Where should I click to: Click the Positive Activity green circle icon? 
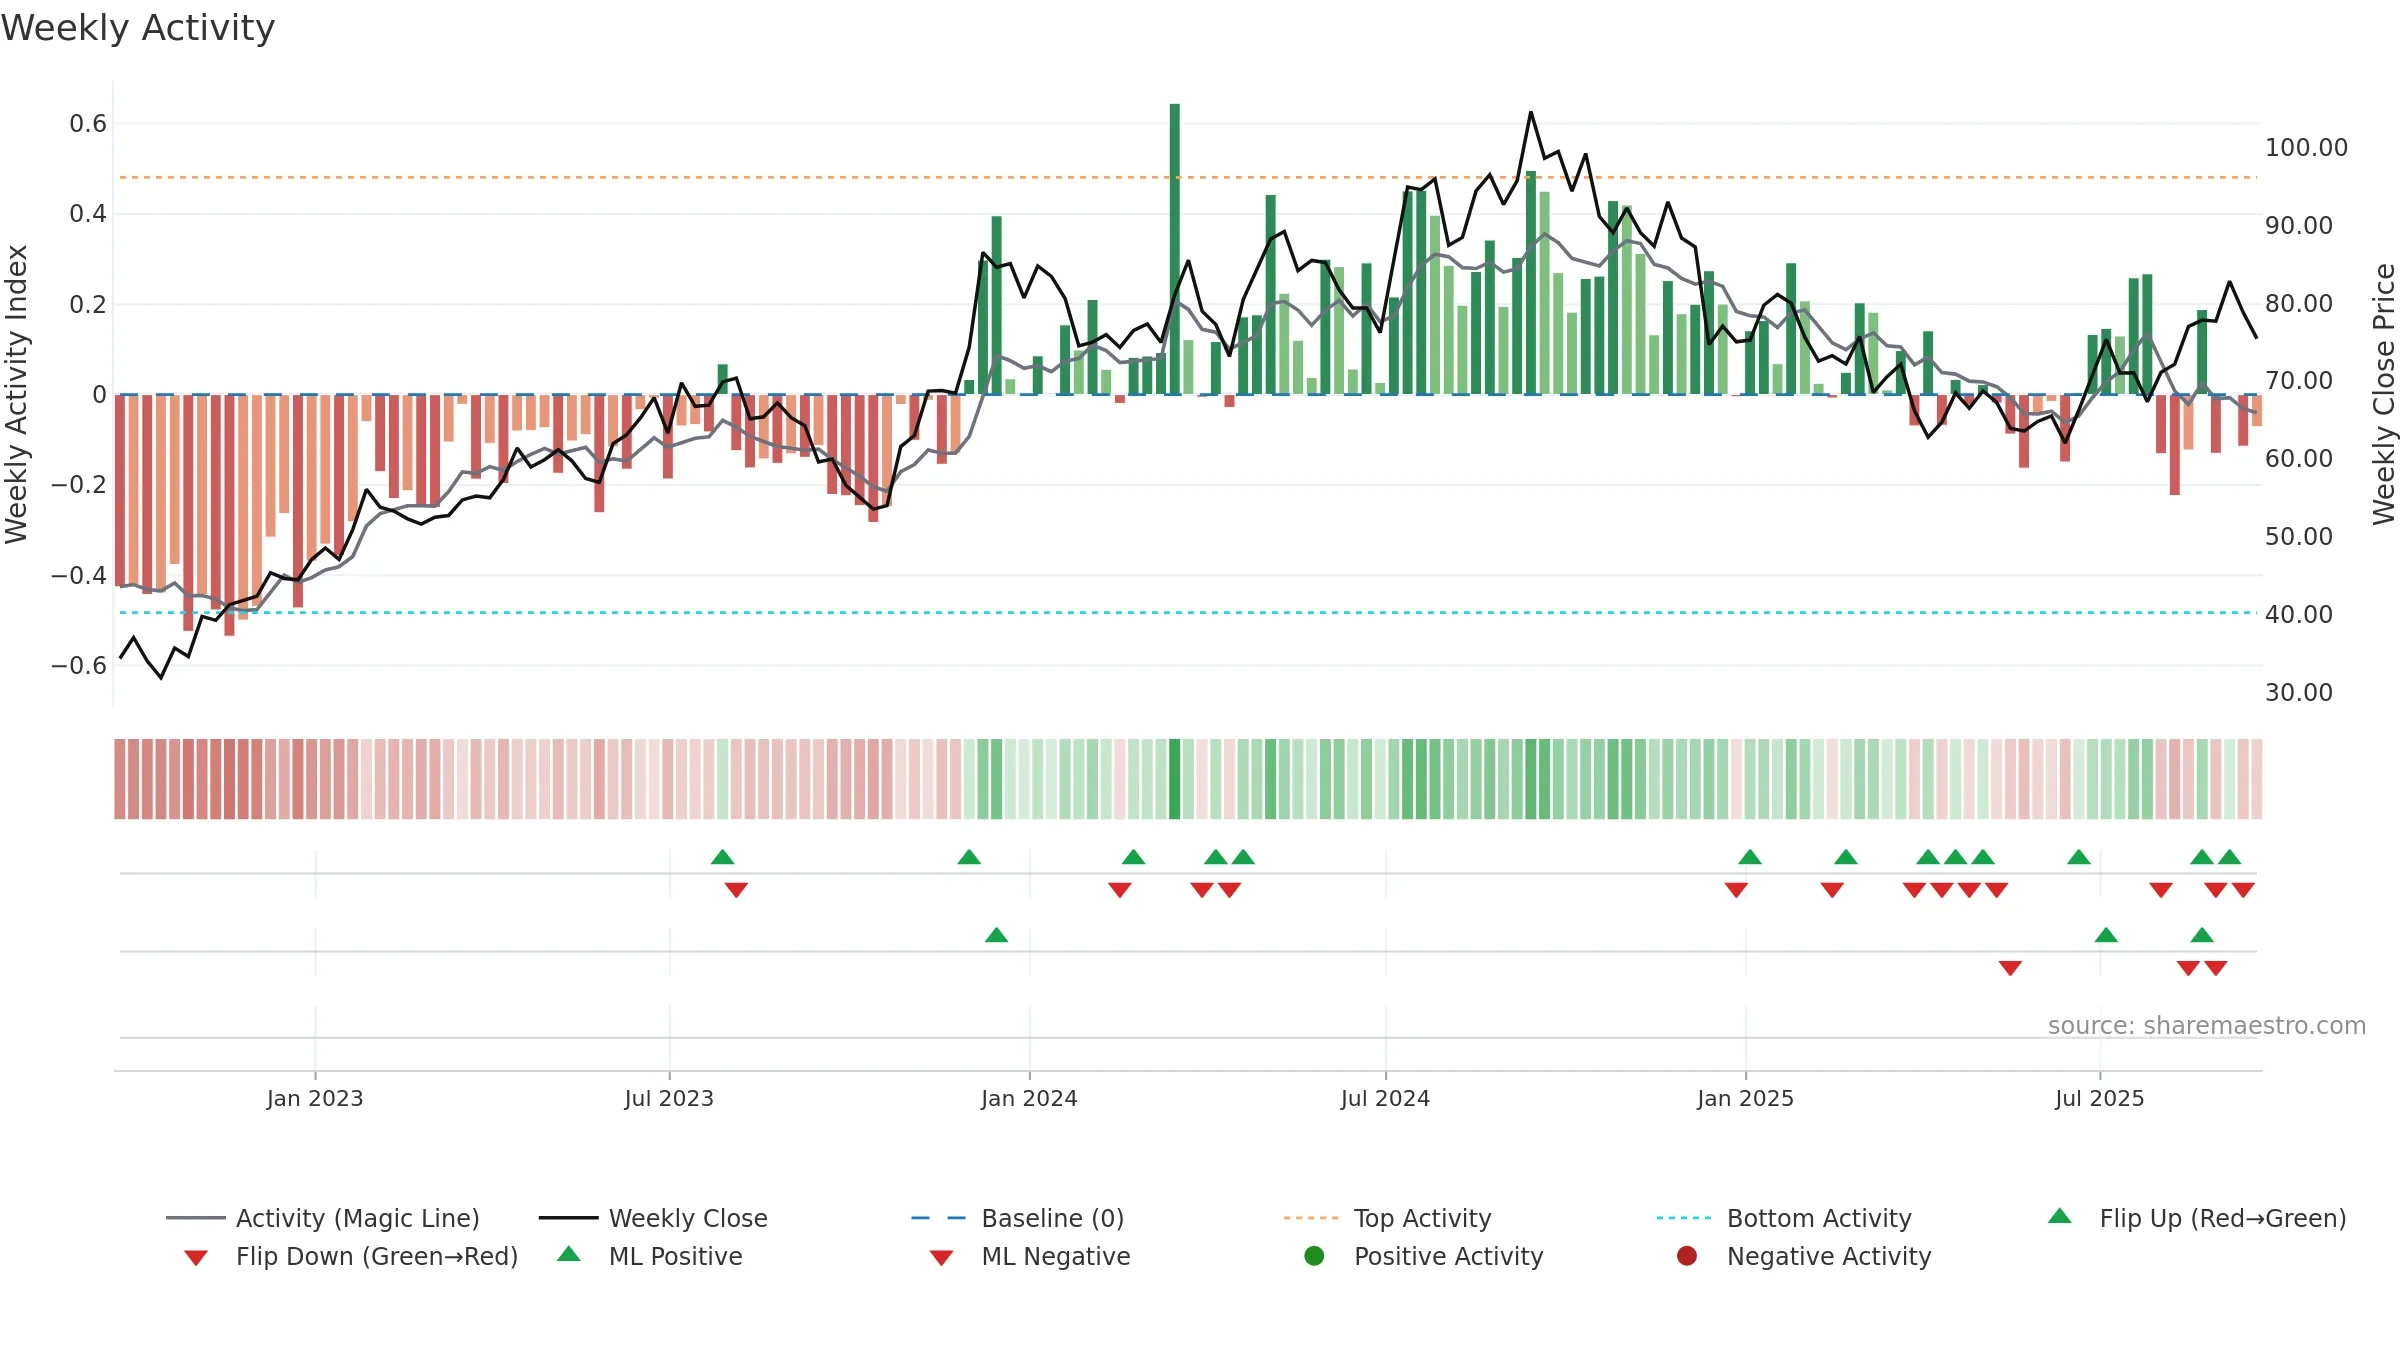tap(1314, 1255)
